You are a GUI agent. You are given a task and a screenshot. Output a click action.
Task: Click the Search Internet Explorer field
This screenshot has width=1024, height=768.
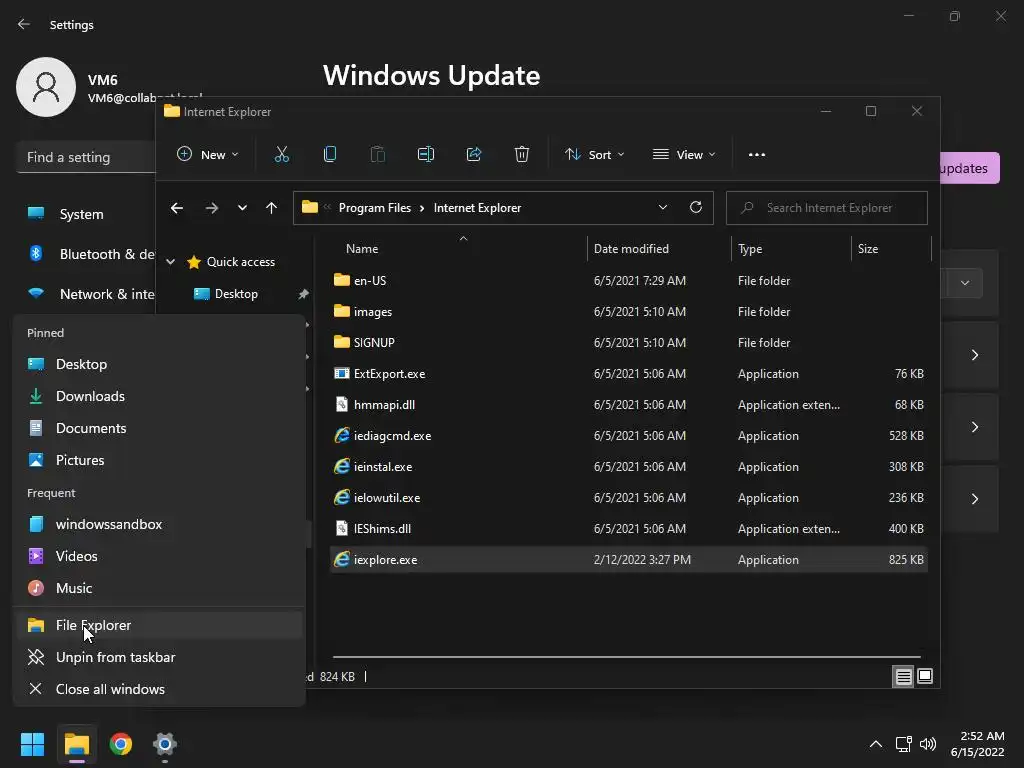(x=827, y=208)
